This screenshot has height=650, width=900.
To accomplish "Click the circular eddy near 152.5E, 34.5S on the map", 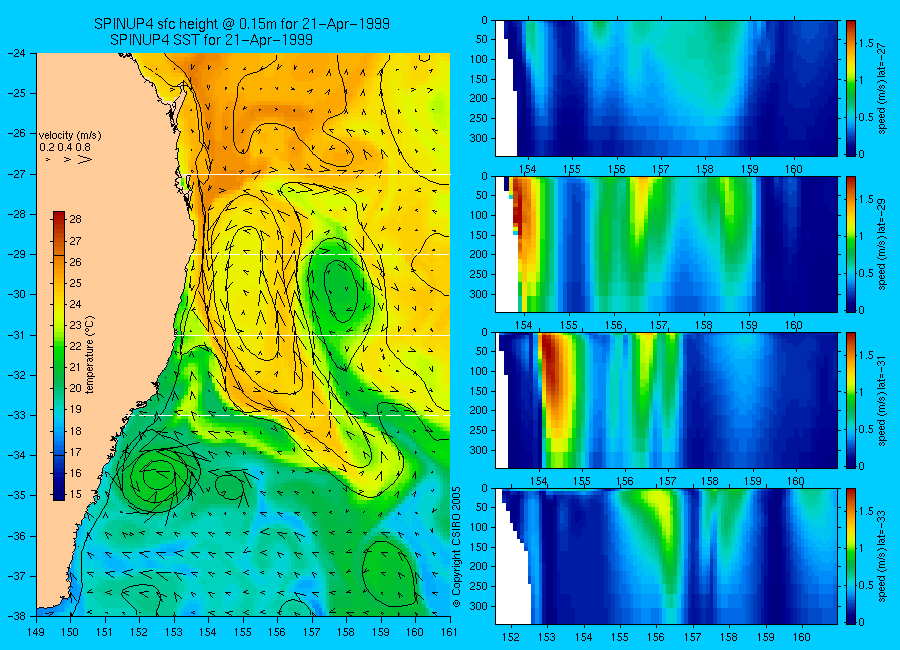I will [x=156, y=475].
